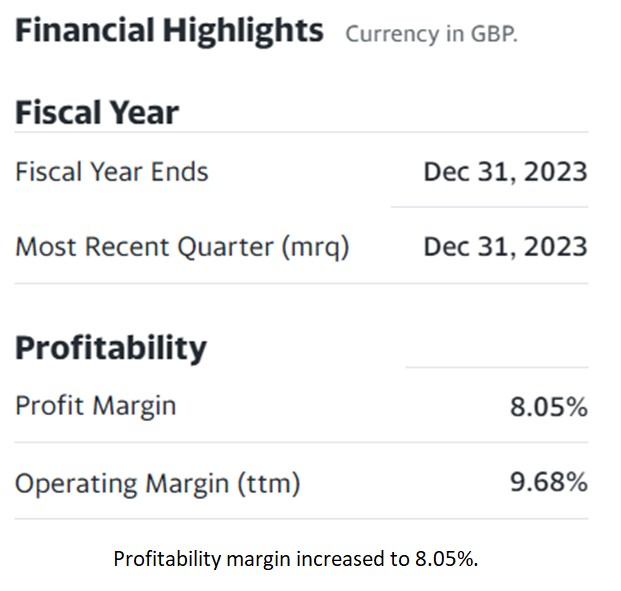Viewport: 621px width, 591px height.
Task: Click the Operating Margin row label
Action: (x=157, y=483)
